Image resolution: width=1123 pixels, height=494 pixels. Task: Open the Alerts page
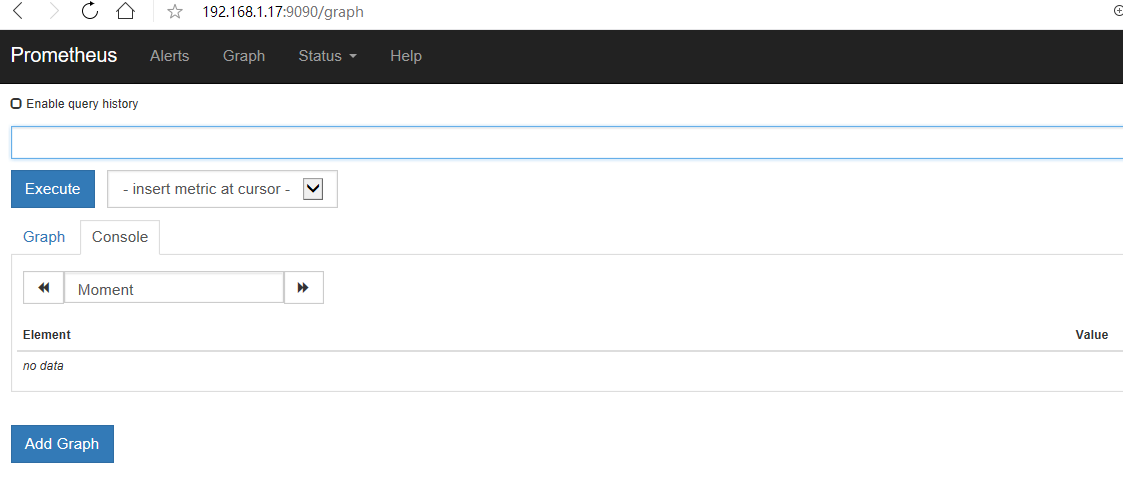click(x=170, y=56)
